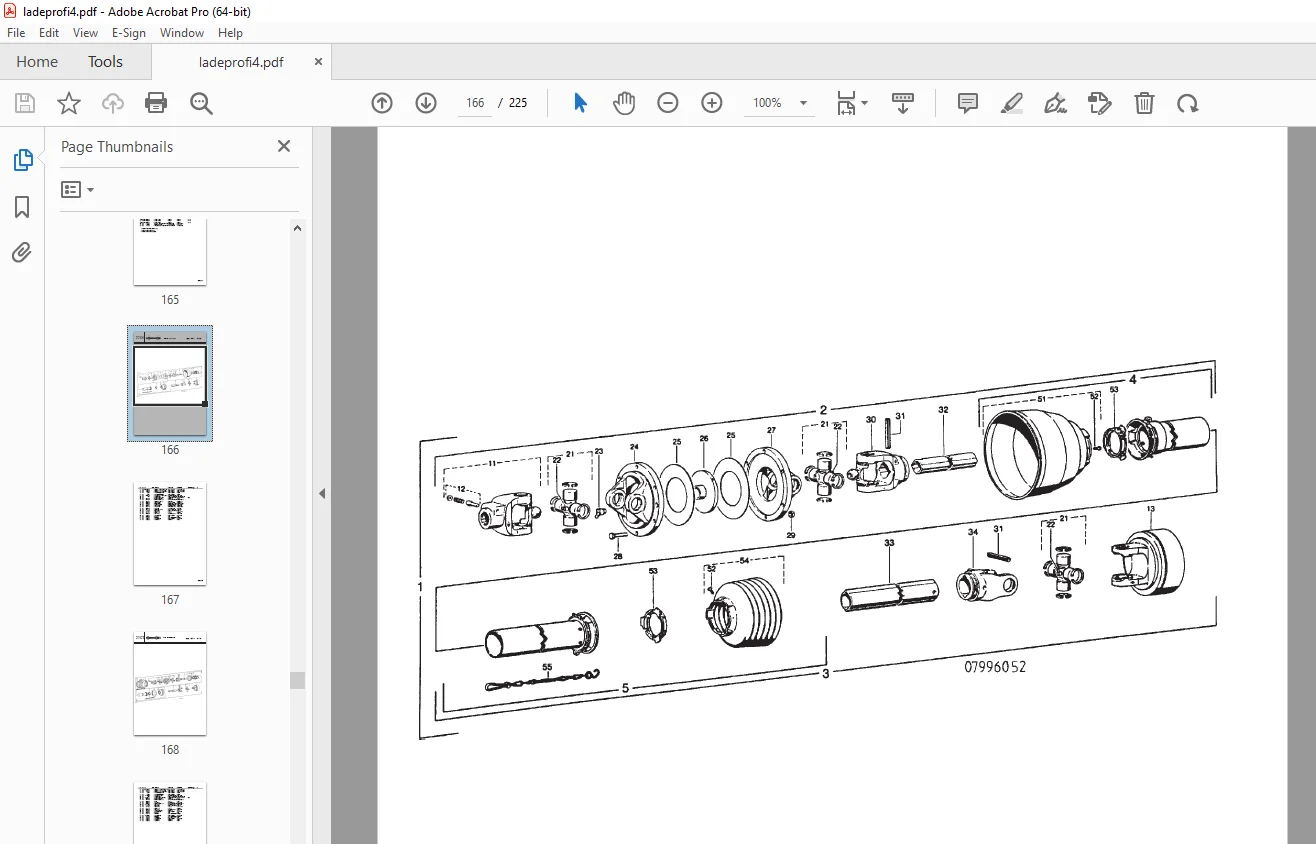Viewport: 1316px width, 844px height.
Task: Go to the next page arrow
Action: coord(426,103)
